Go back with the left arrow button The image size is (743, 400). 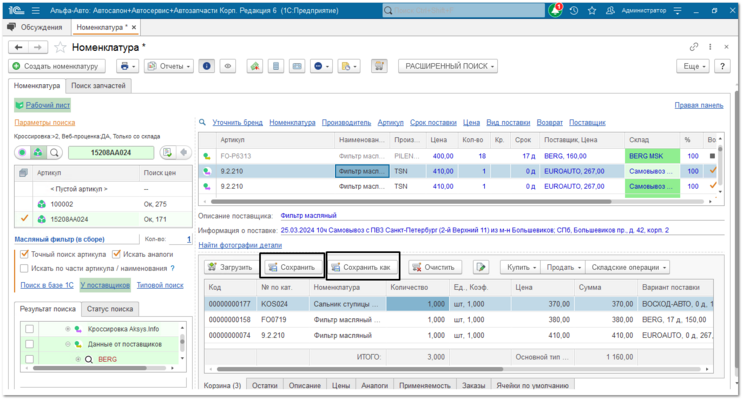[18, 47]
